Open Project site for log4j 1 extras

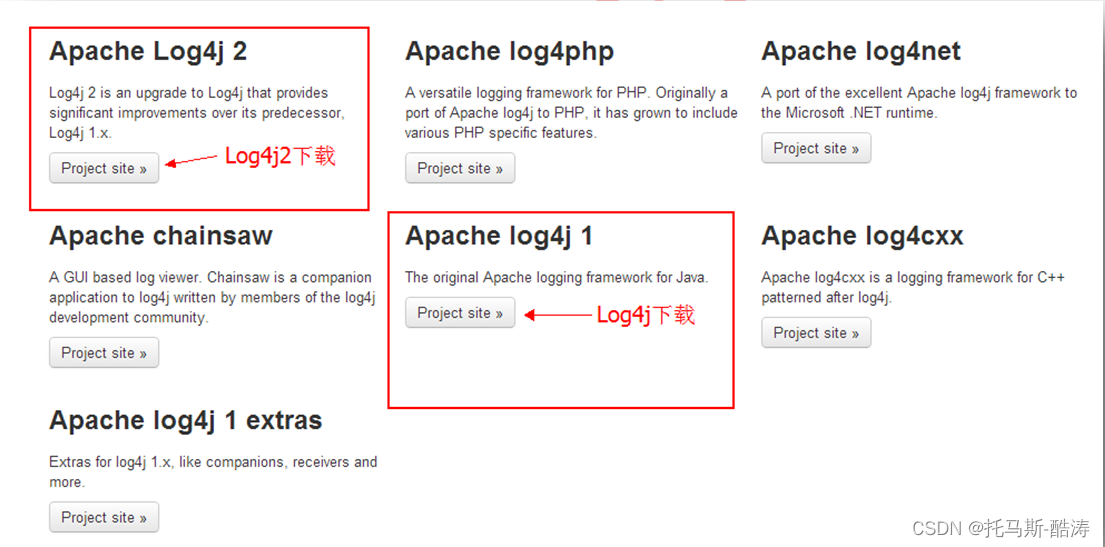[x=104, y=517]
